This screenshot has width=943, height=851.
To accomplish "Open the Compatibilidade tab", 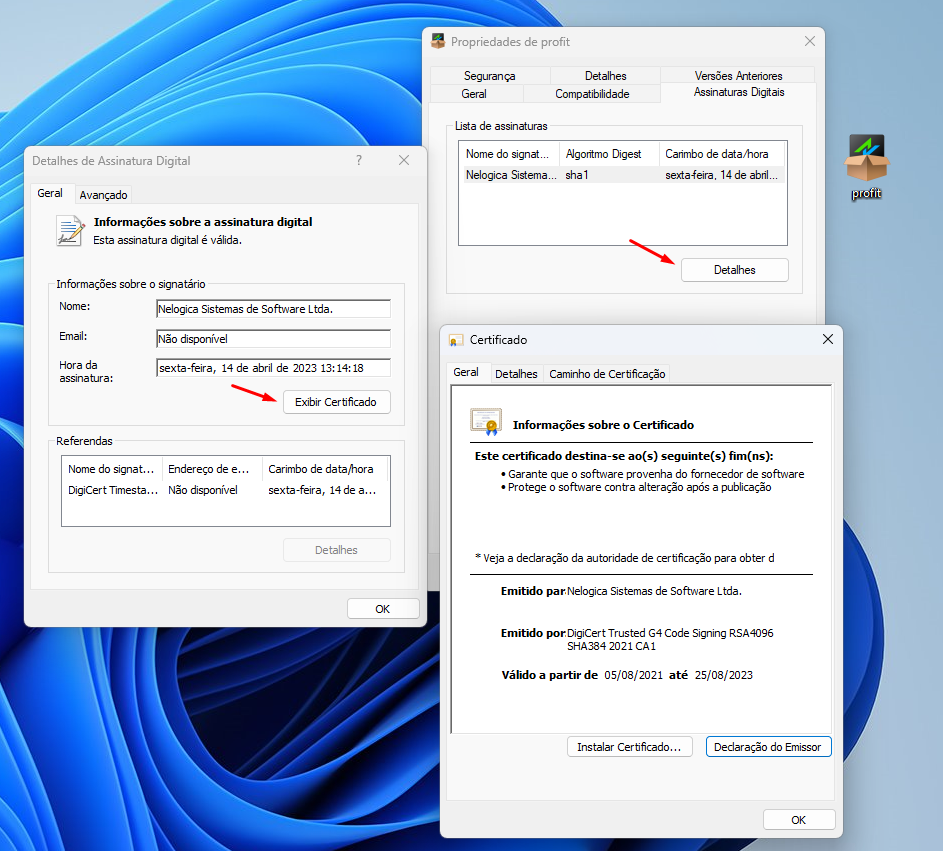I will 592,94.
